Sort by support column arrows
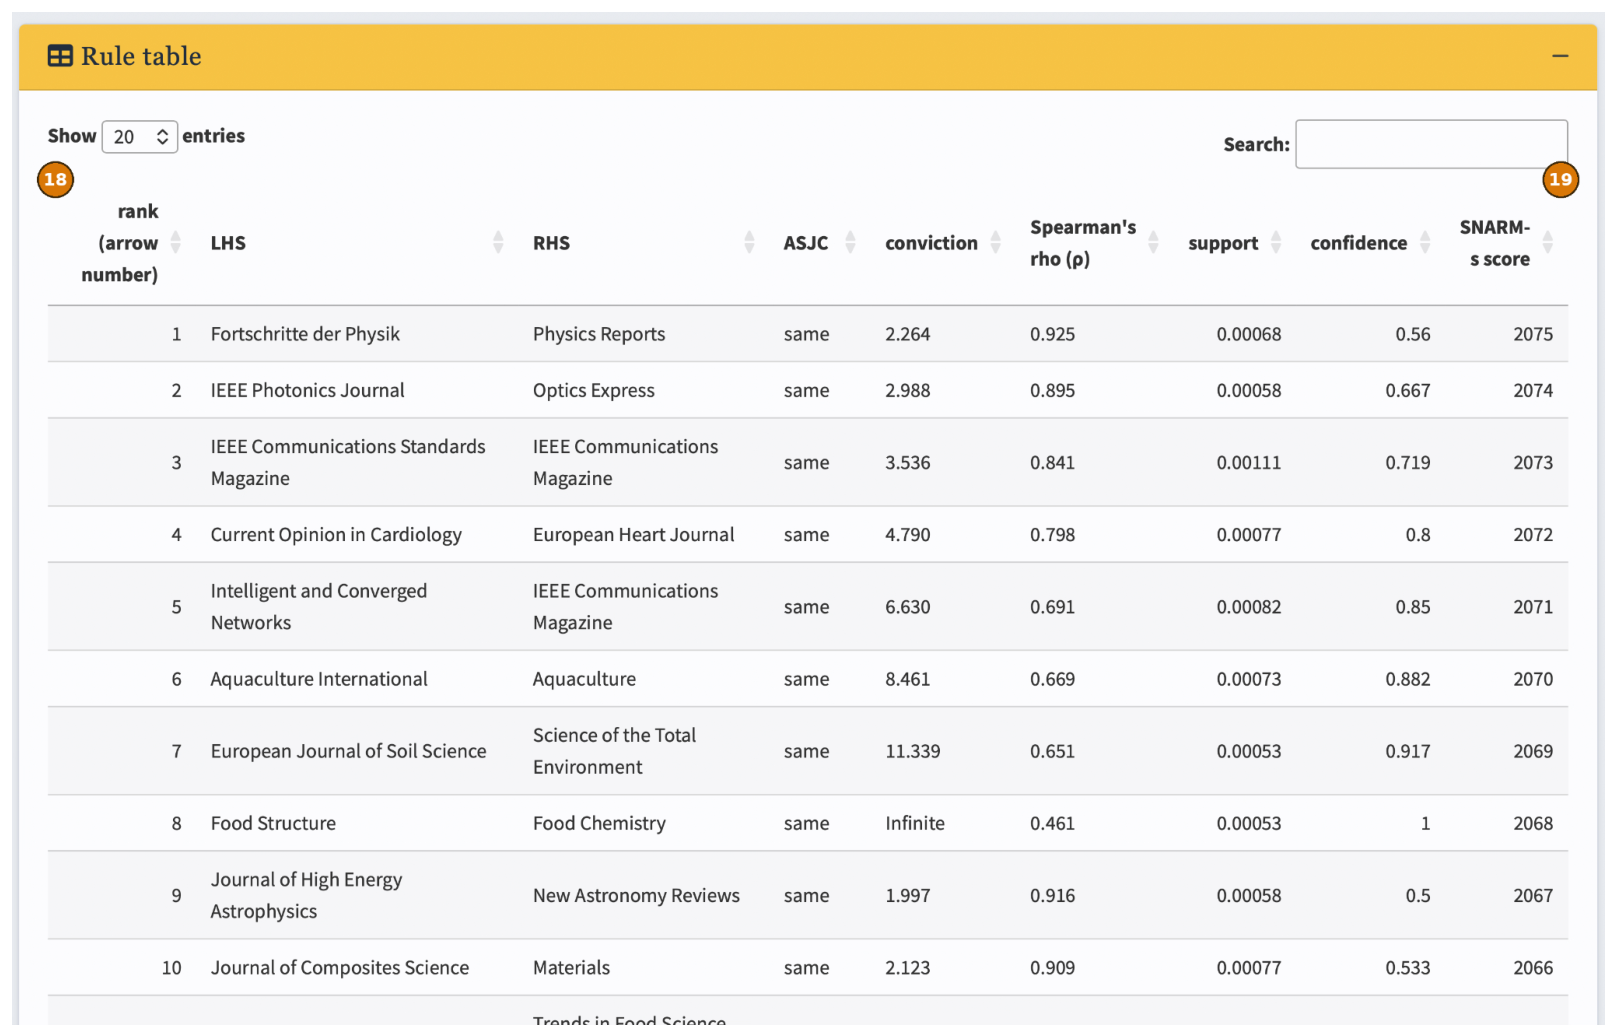Image resolution: width=1616 pixels, height=1036 pixels. [1276, 242]
